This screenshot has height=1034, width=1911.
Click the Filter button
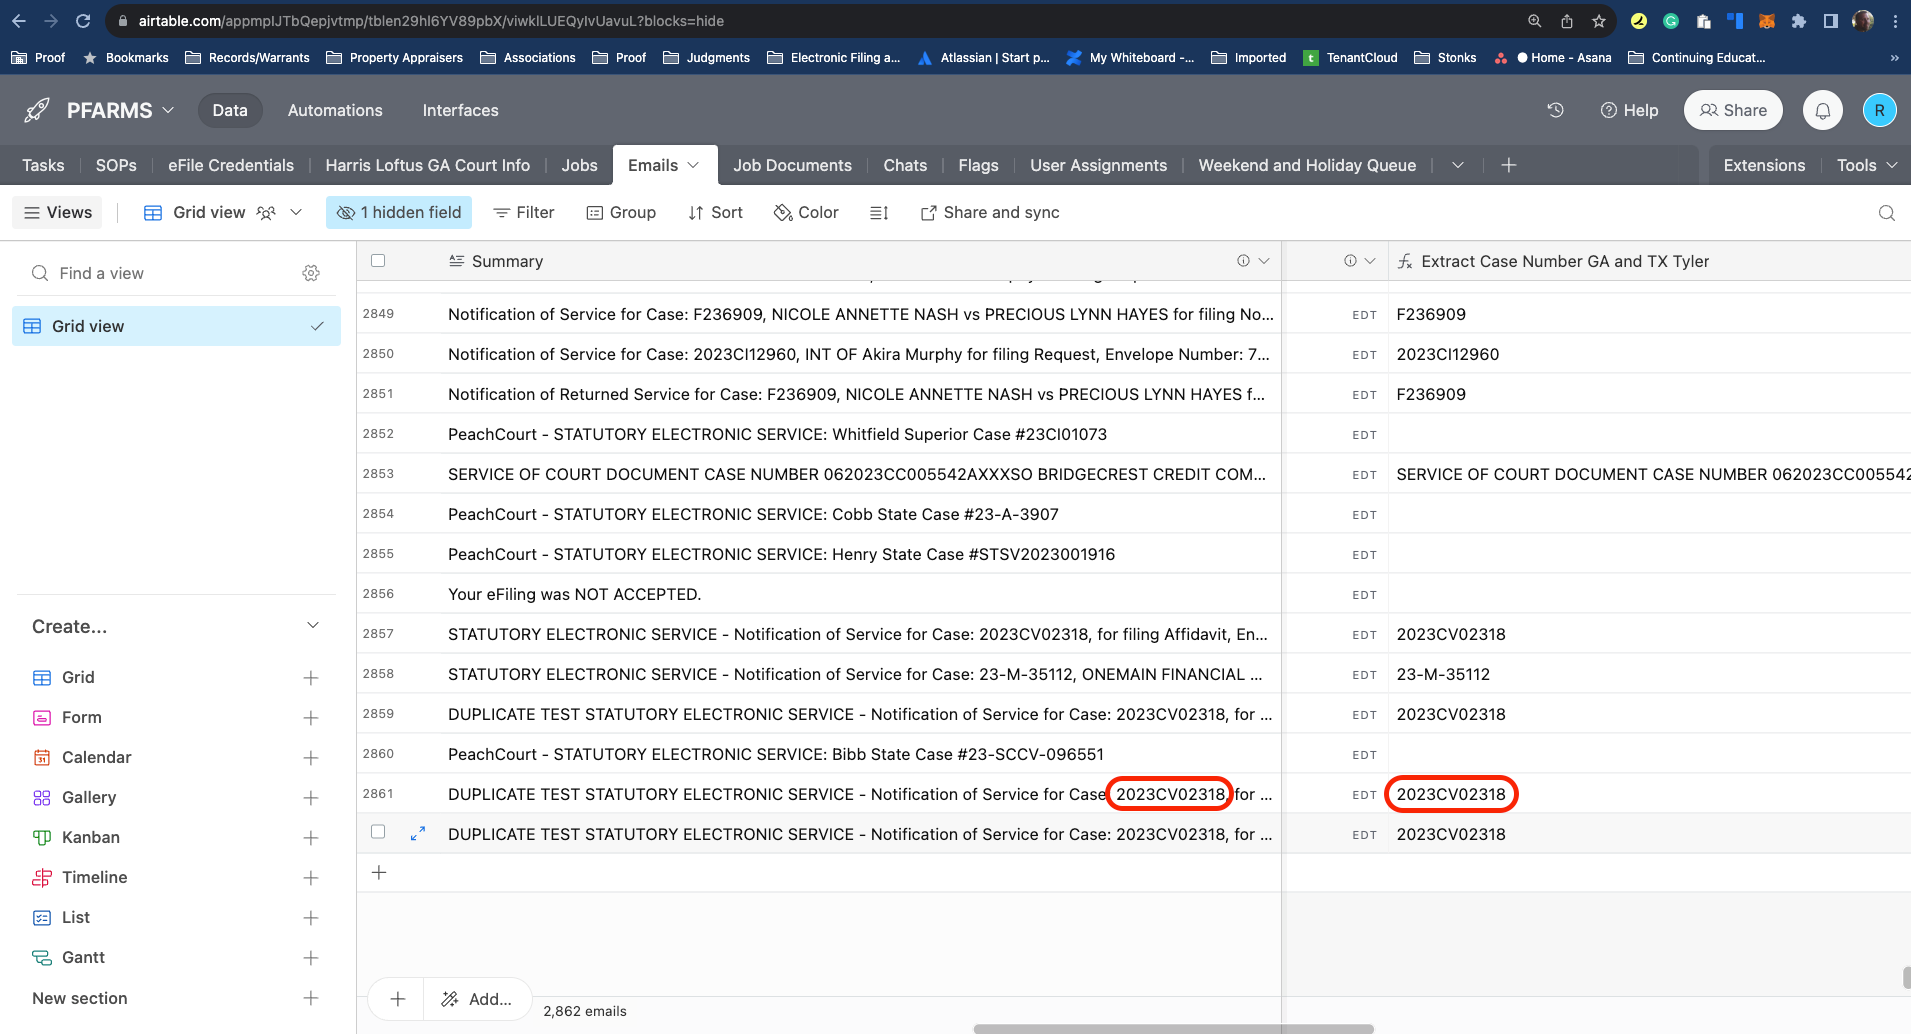coord(524,213)
